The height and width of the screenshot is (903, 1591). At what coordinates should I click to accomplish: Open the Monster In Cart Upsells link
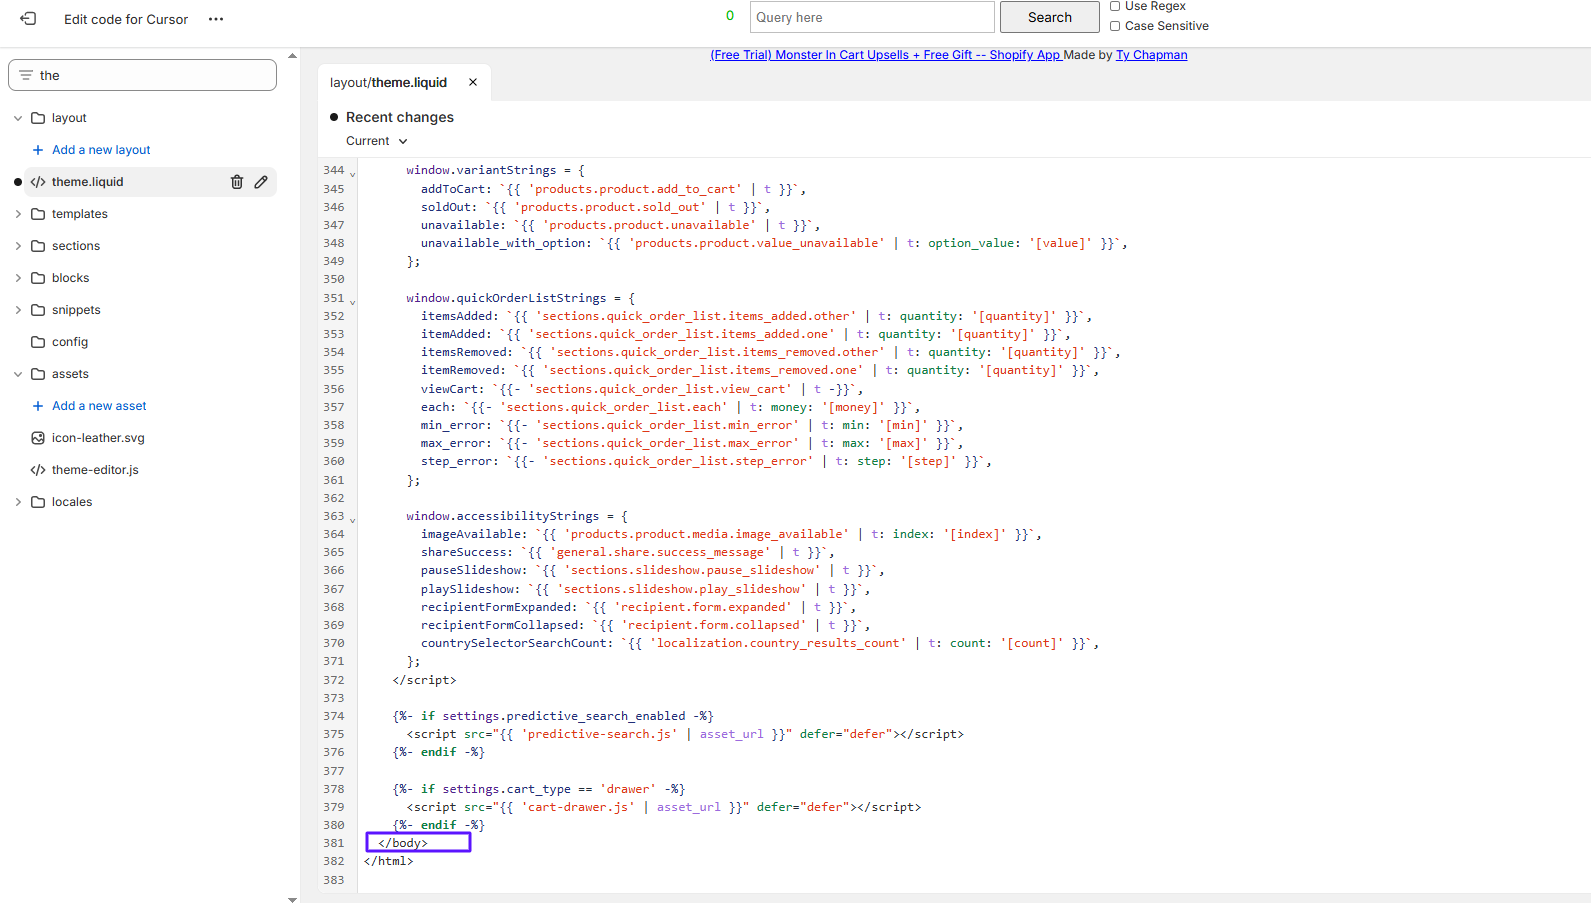click(886, 55)
